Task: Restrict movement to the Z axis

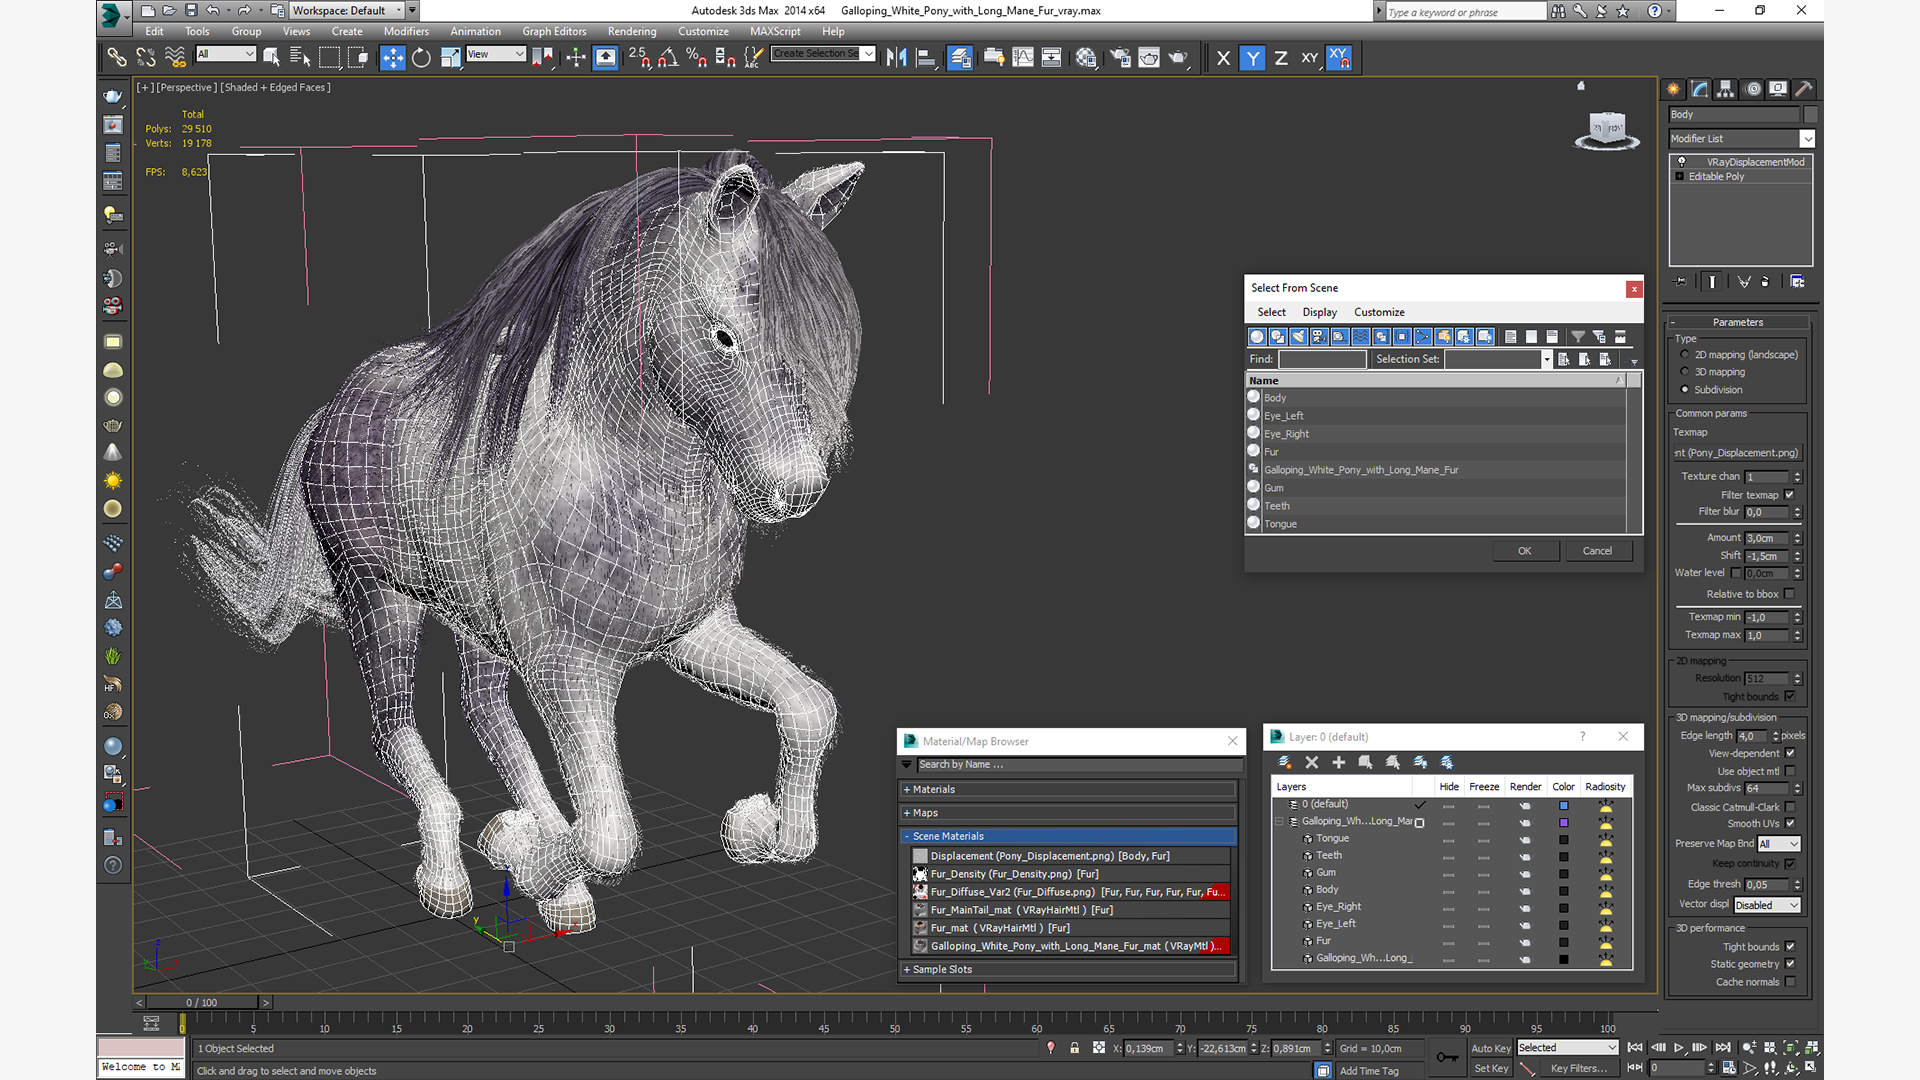Action: pyautogui.click(x=1281, y=58)
